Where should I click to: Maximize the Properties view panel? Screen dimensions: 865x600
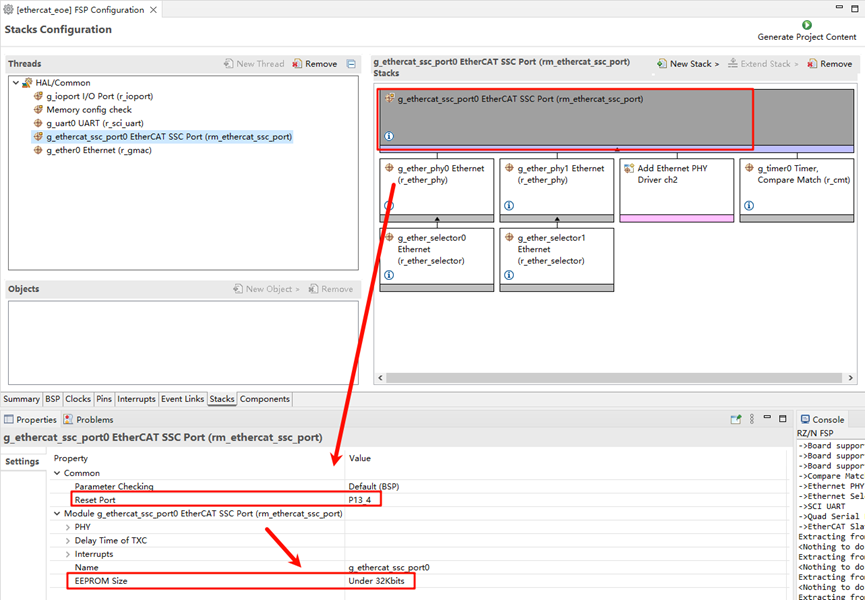coord(782,419)
